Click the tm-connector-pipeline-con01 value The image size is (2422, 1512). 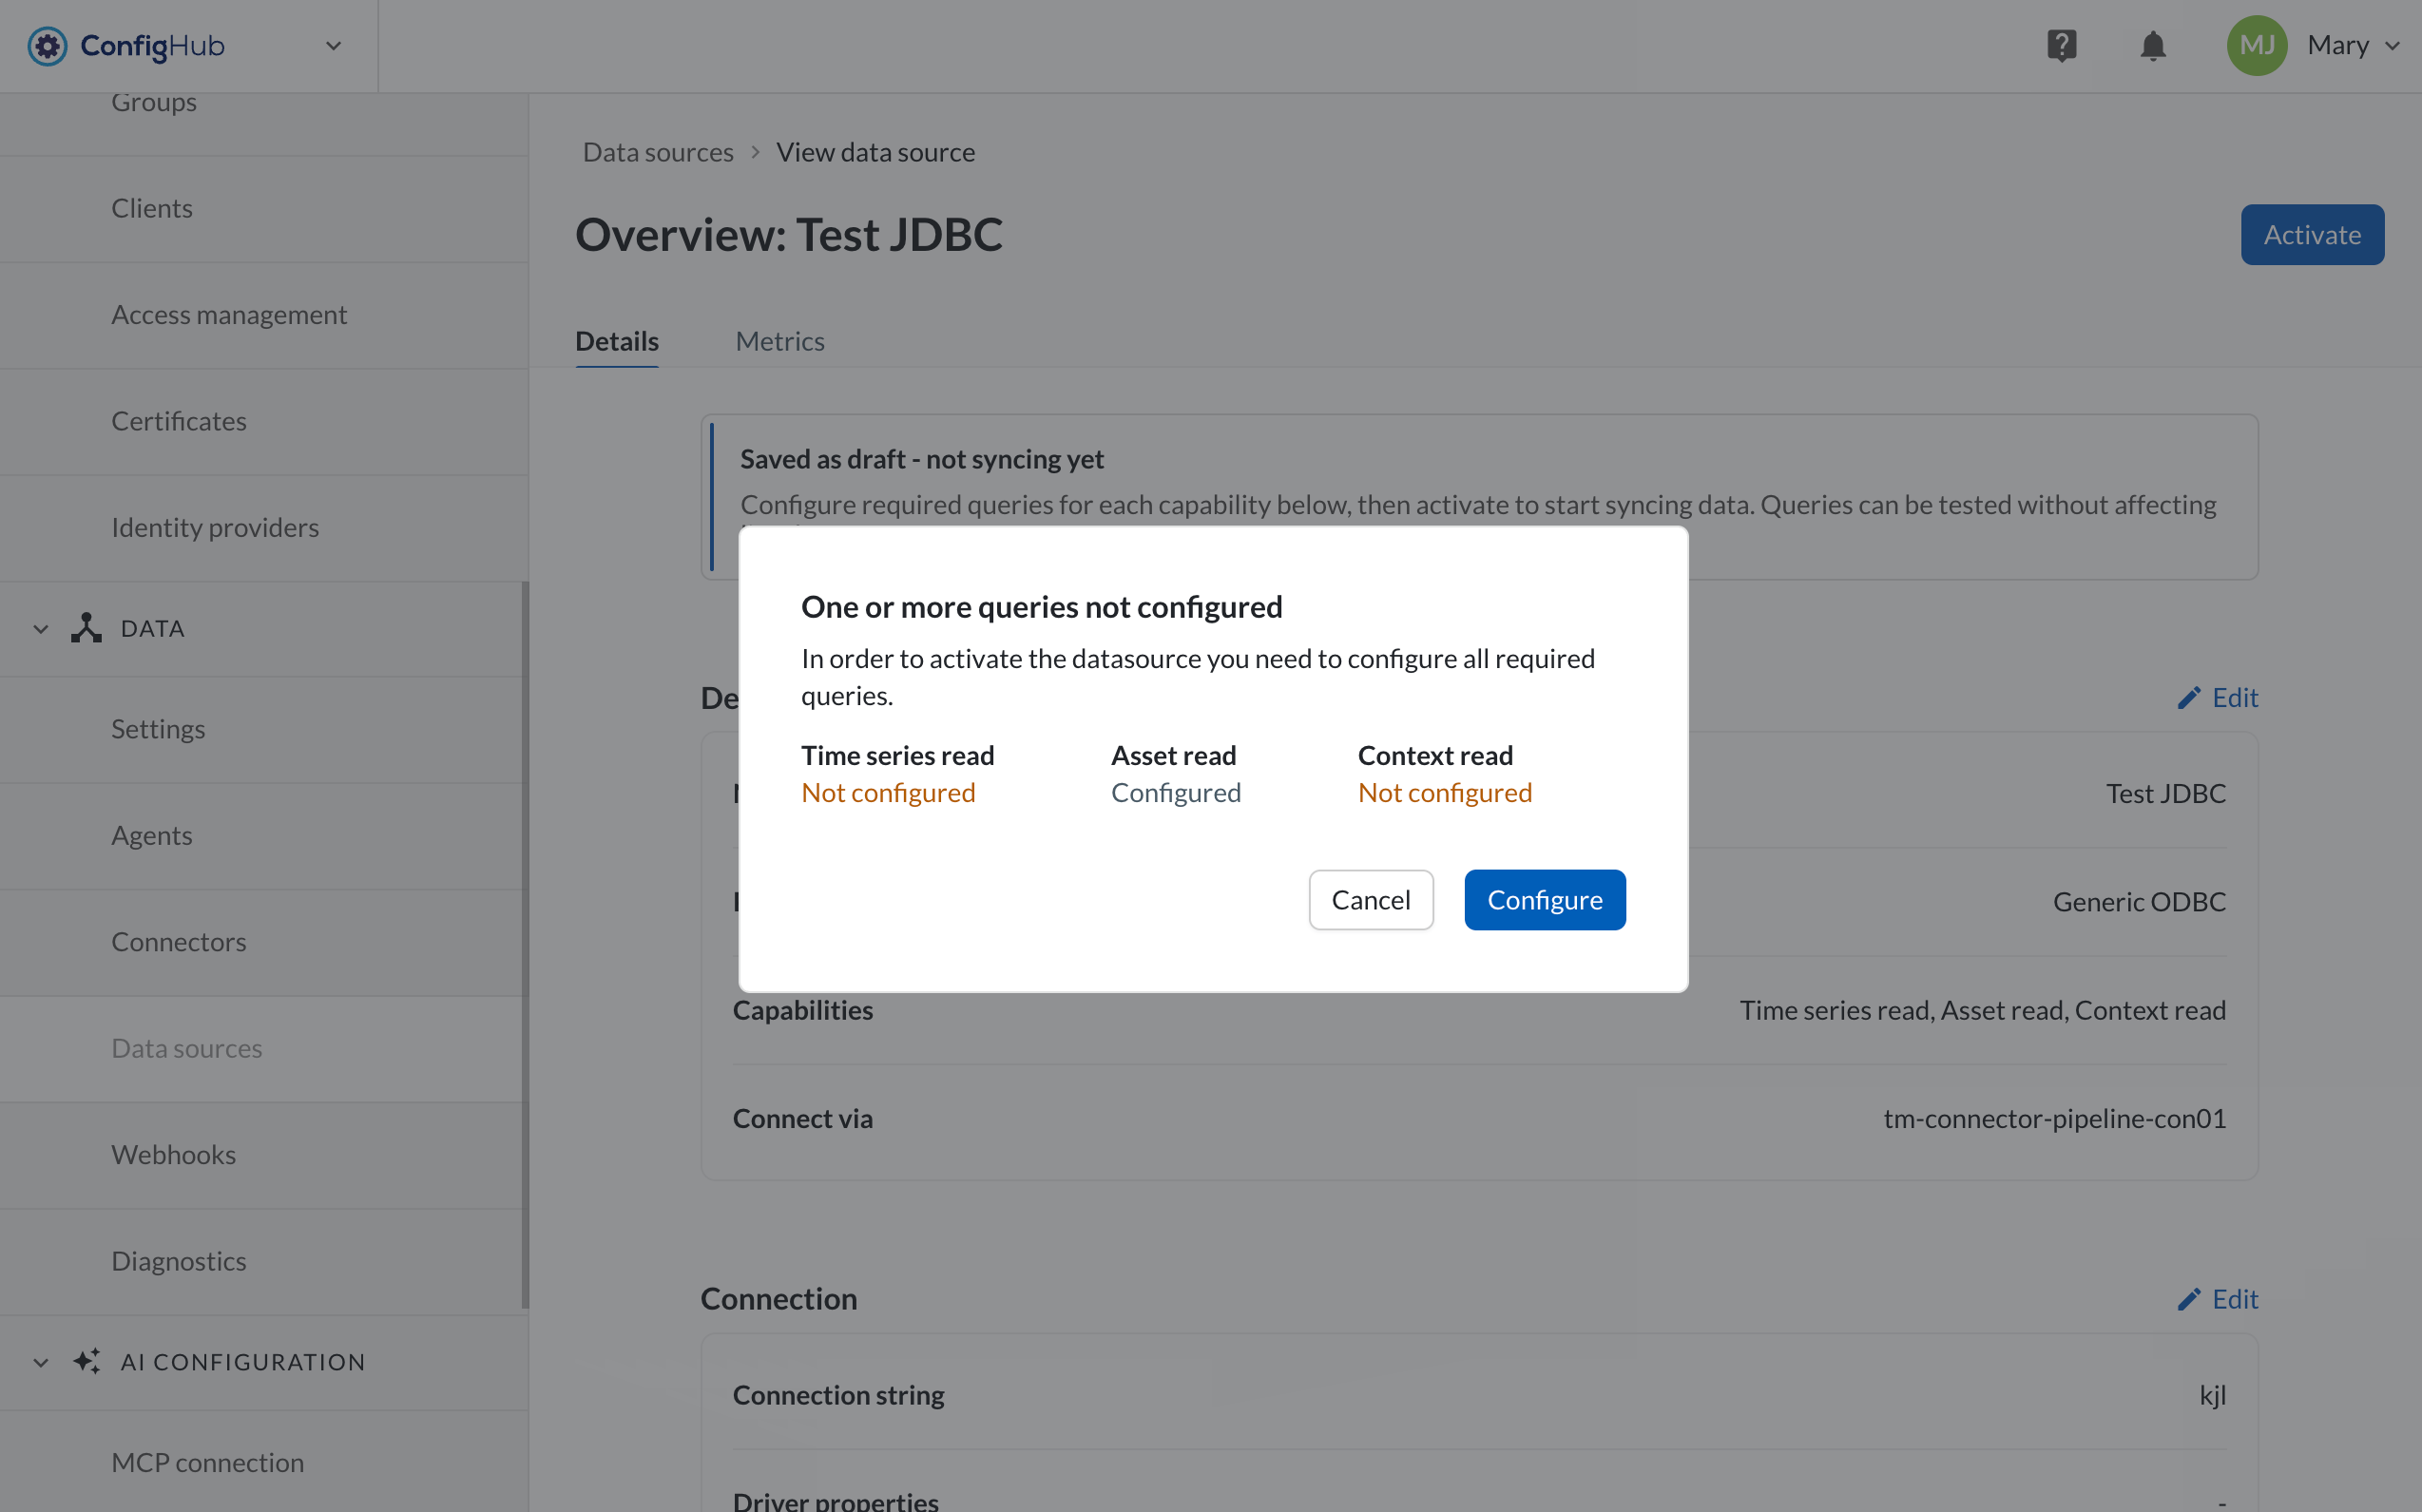coord(2054,1118)
